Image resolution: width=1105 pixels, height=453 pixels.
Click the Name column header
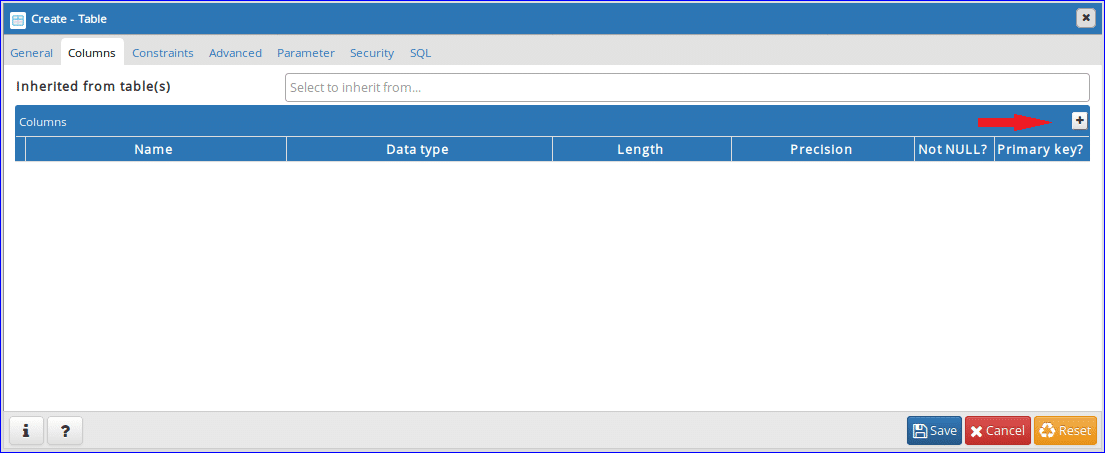point(154,150)
